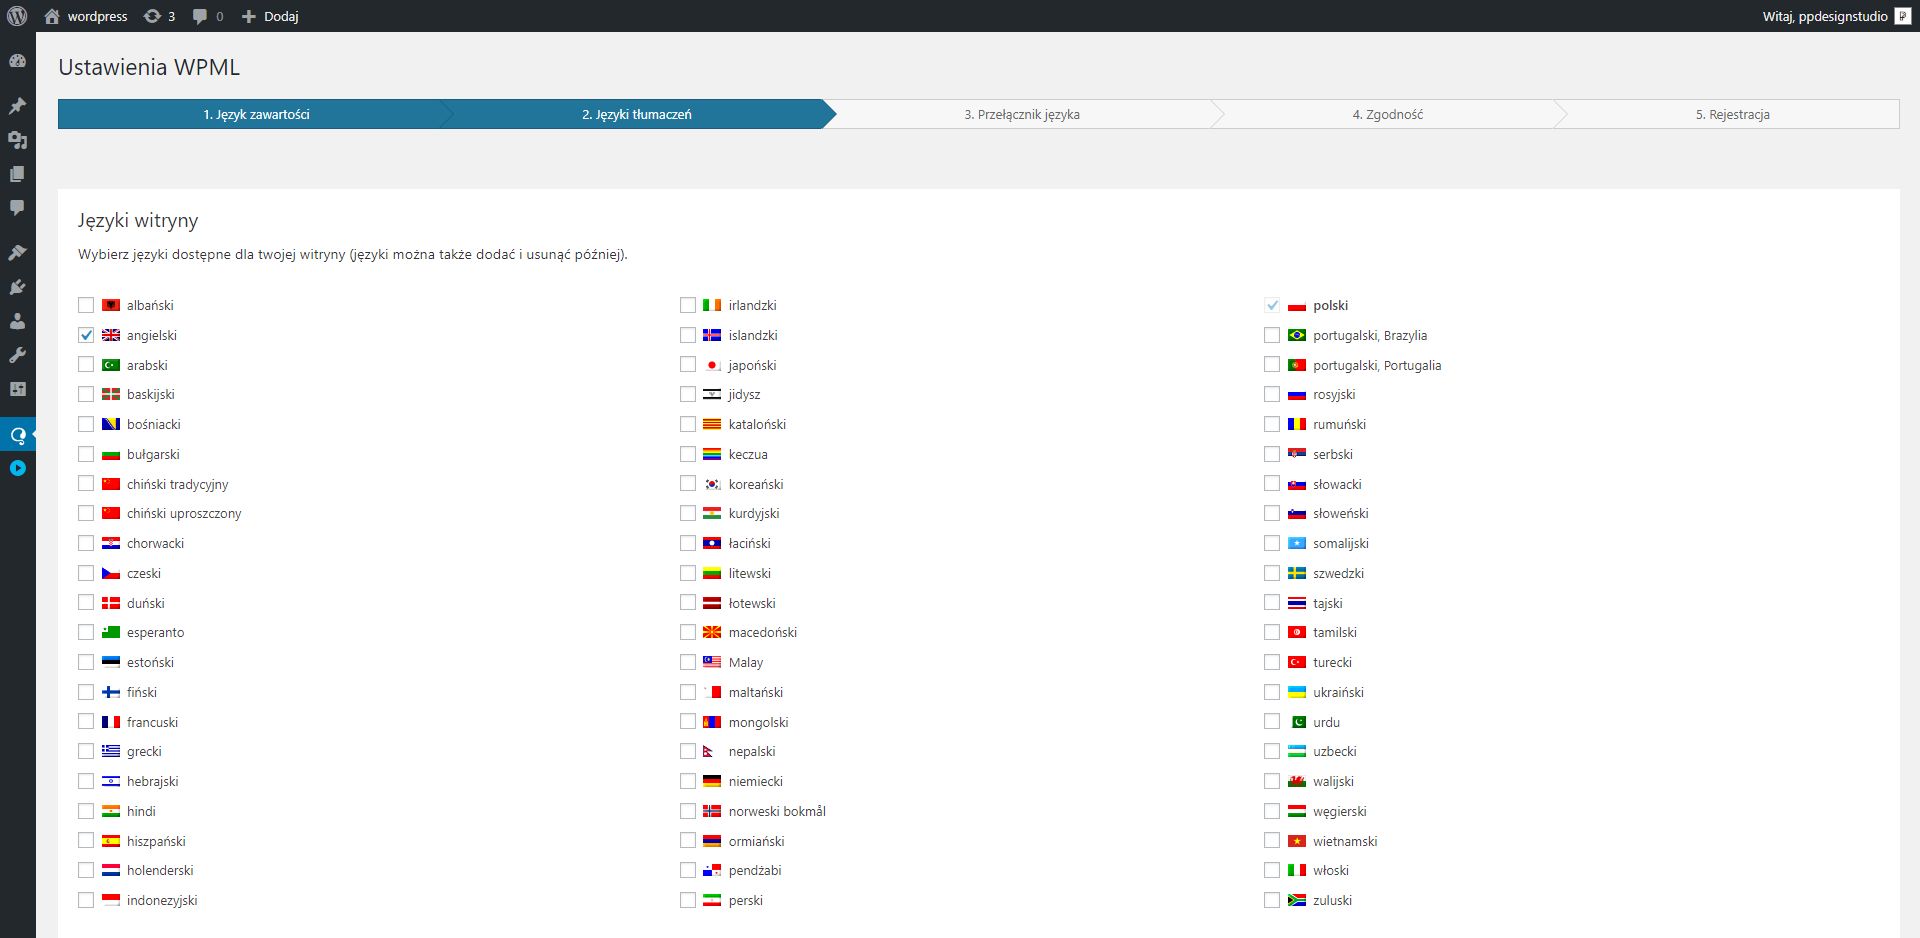Viewport: 1920px width, 938px height.
Task: Click the polski language label
Action: point(1330,305)
